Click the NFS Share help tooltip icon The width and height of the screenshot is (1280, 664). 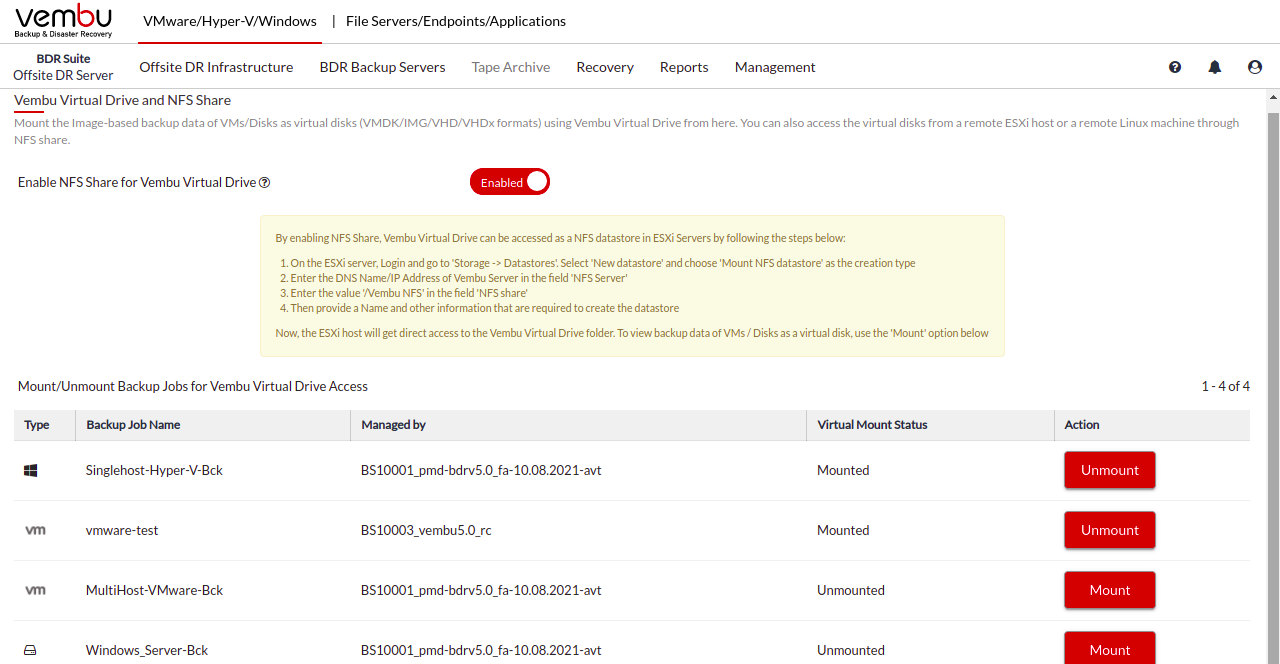[265, 183]
